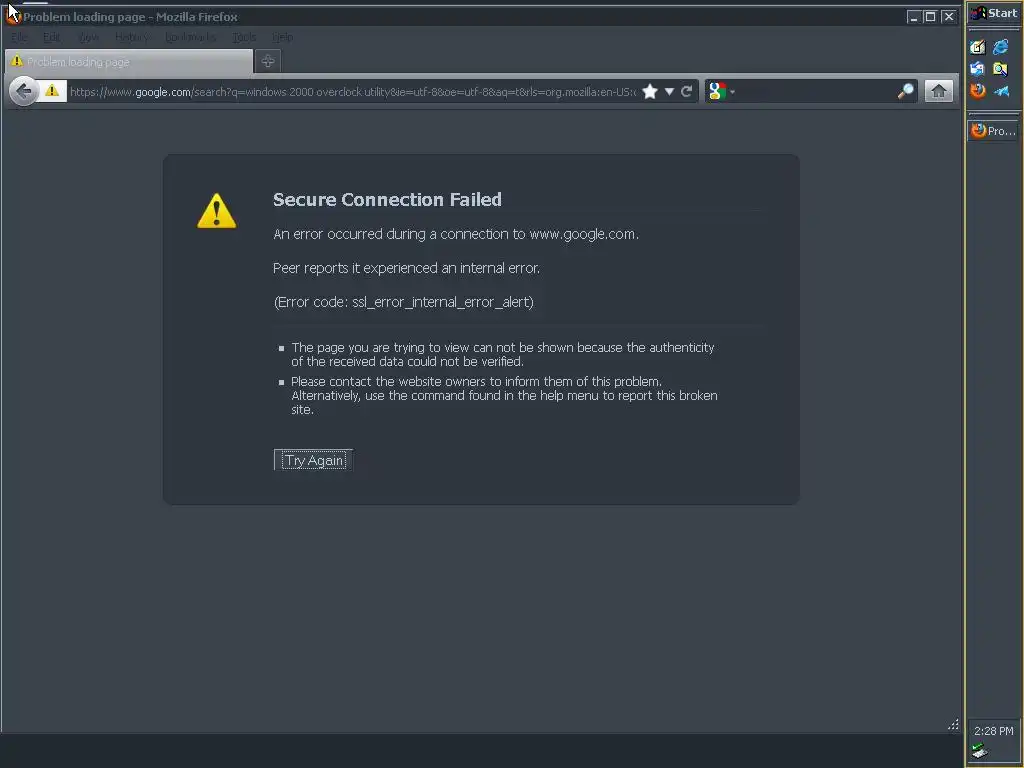Image resolution: width=1024 pixels, height=768 pixels.
Task: Close the Firefox window
Action: point(948,17)
